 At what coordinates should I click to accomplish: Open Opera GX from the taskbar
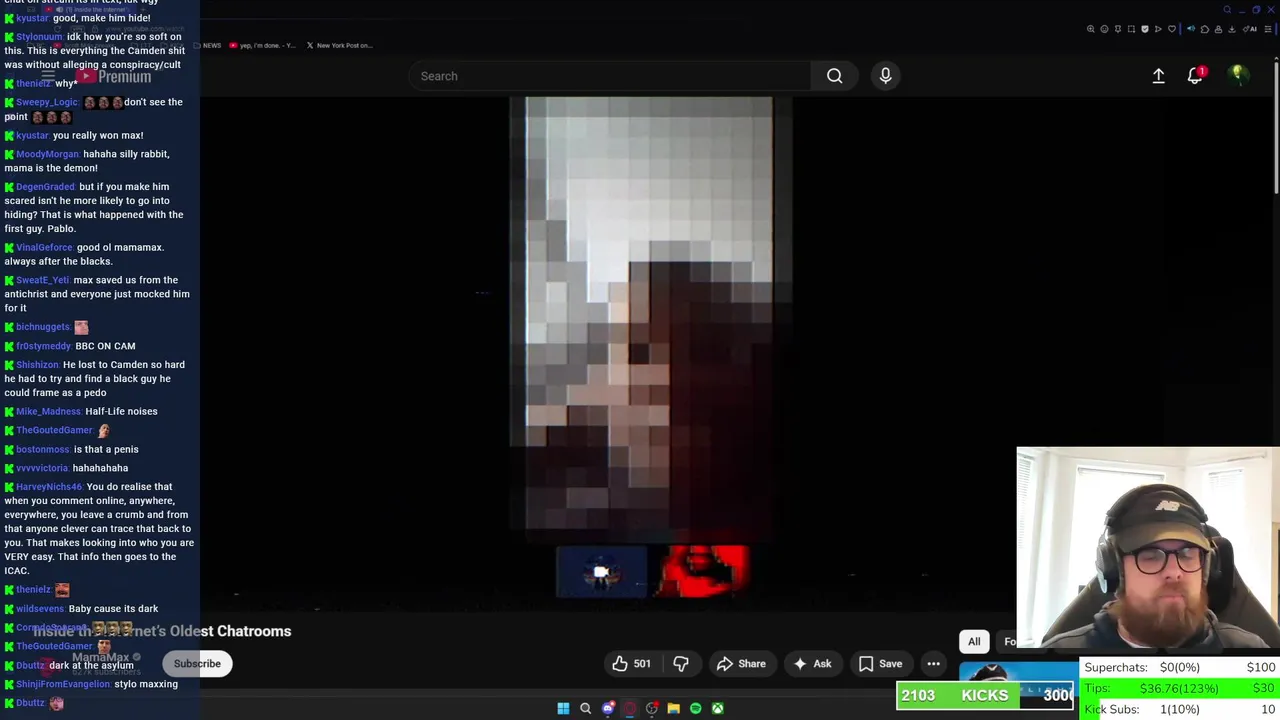click(630, 708)
